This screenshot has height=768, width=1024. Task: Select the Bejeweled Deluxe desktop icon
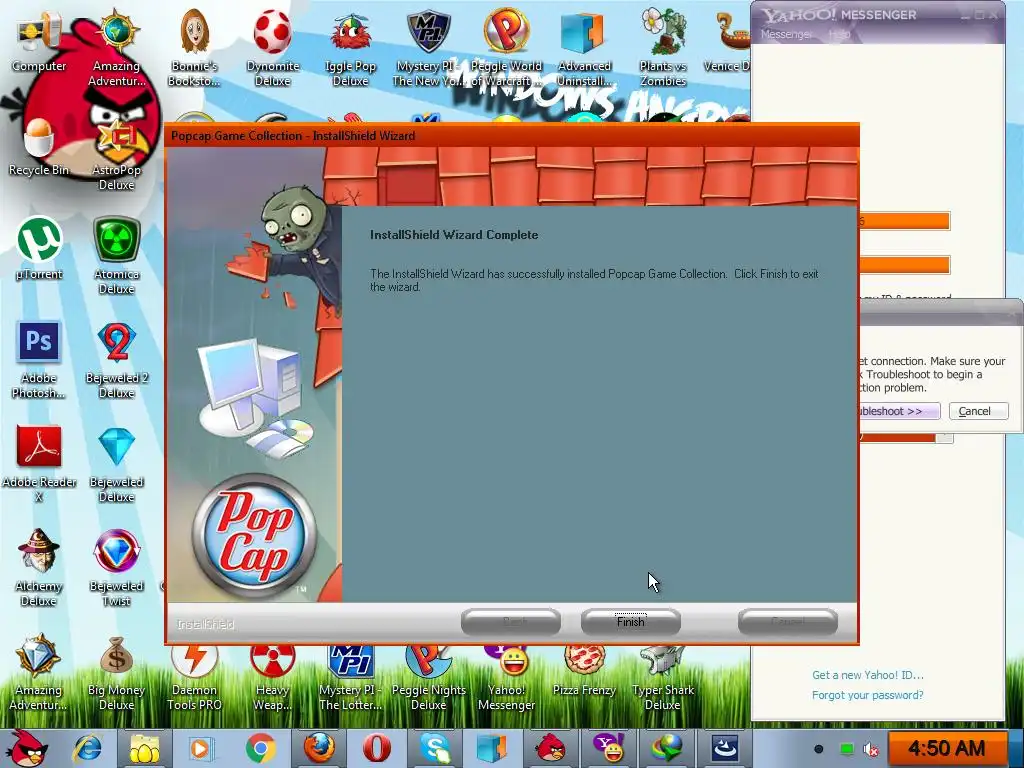pos(116,464)
